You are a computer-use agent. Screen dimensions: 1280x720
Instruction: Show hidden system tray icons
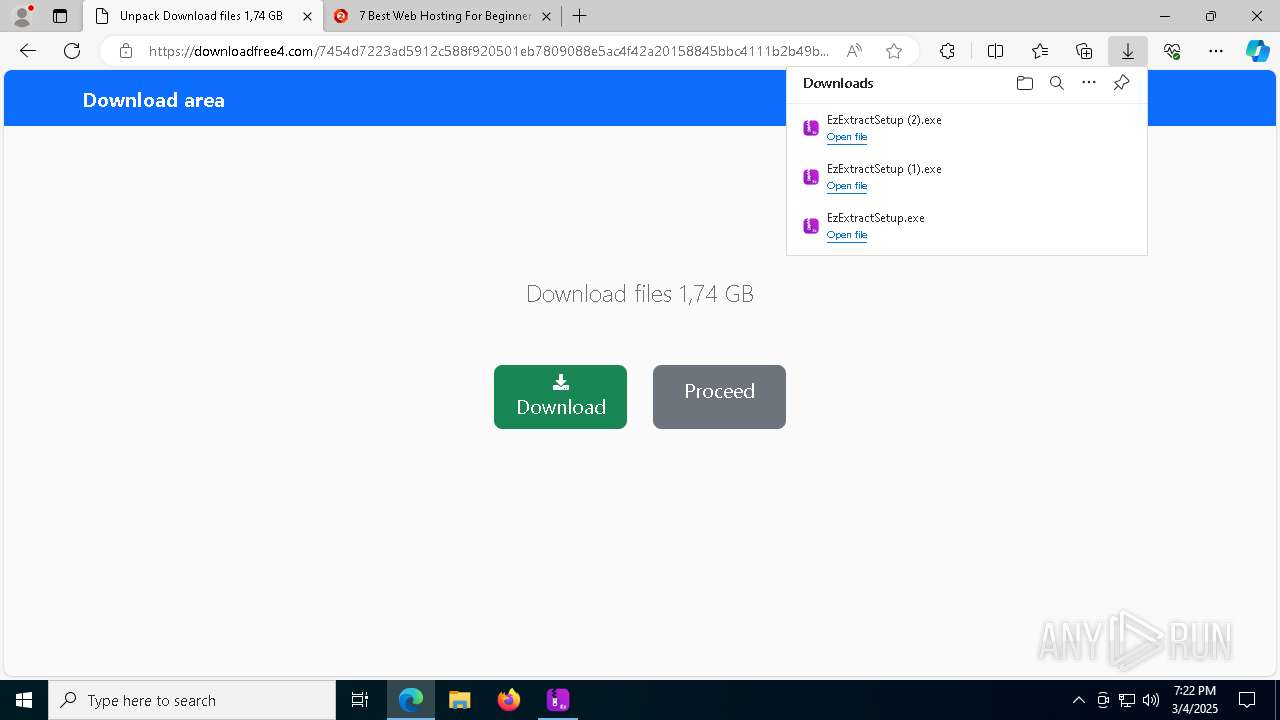pos(1078,700)
